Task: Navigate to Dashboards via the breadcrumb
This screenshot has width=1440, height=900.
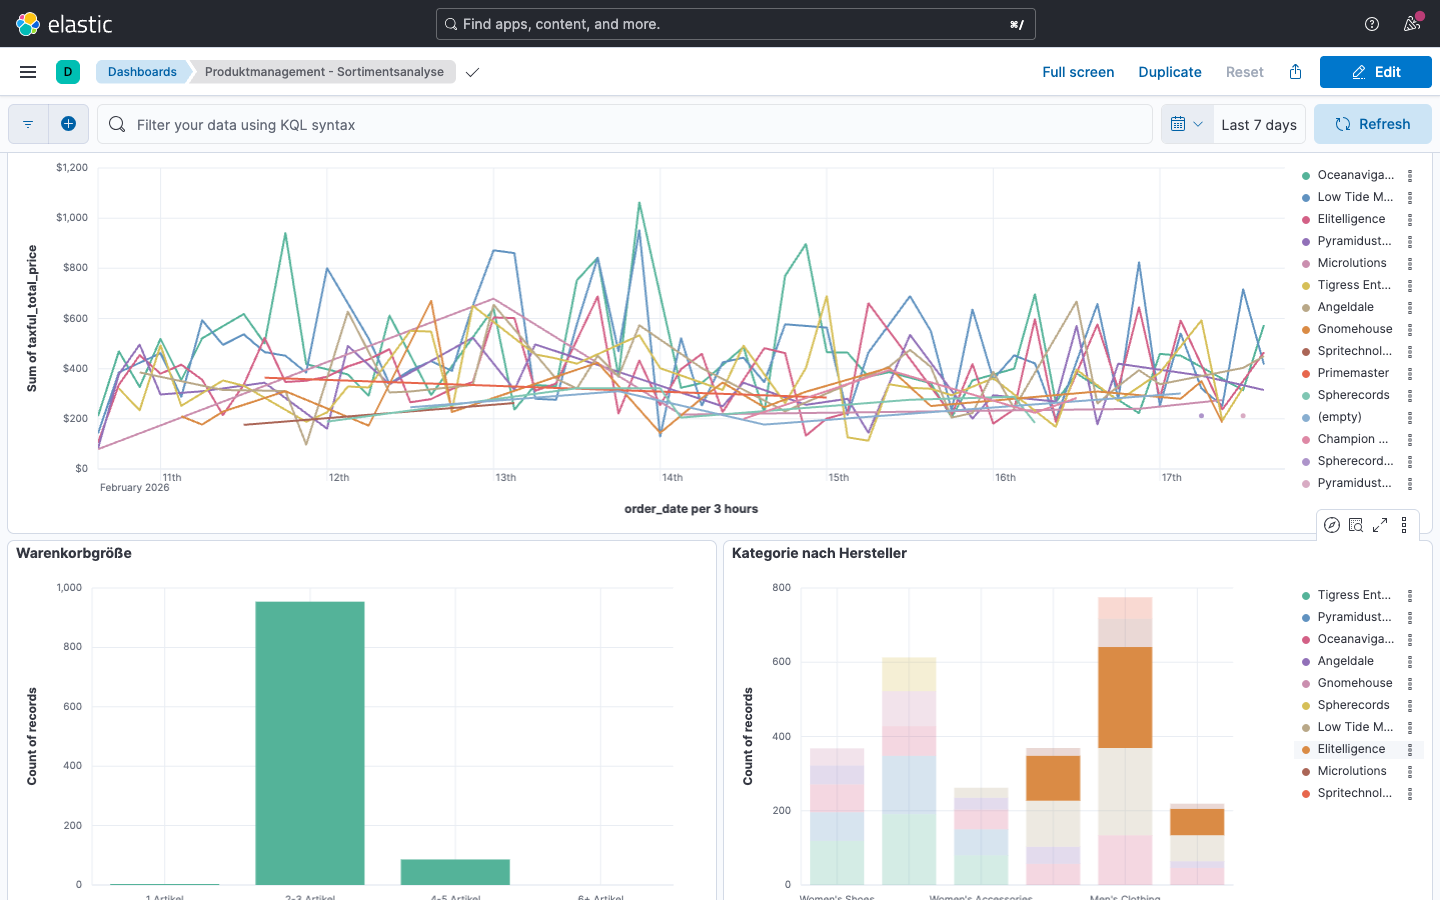Action: (142, 71)
